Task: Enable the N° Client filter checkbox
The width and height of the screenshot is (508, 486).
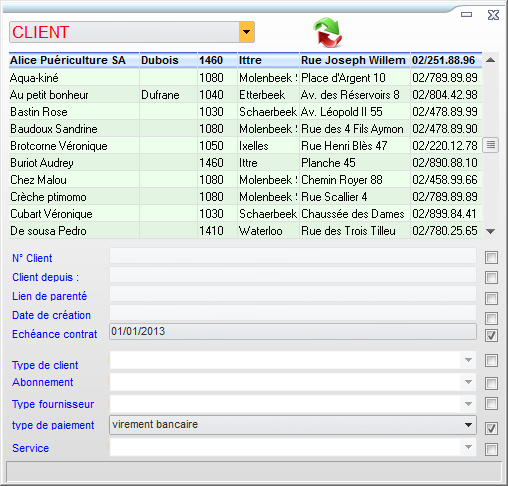Action: point(491,258)
